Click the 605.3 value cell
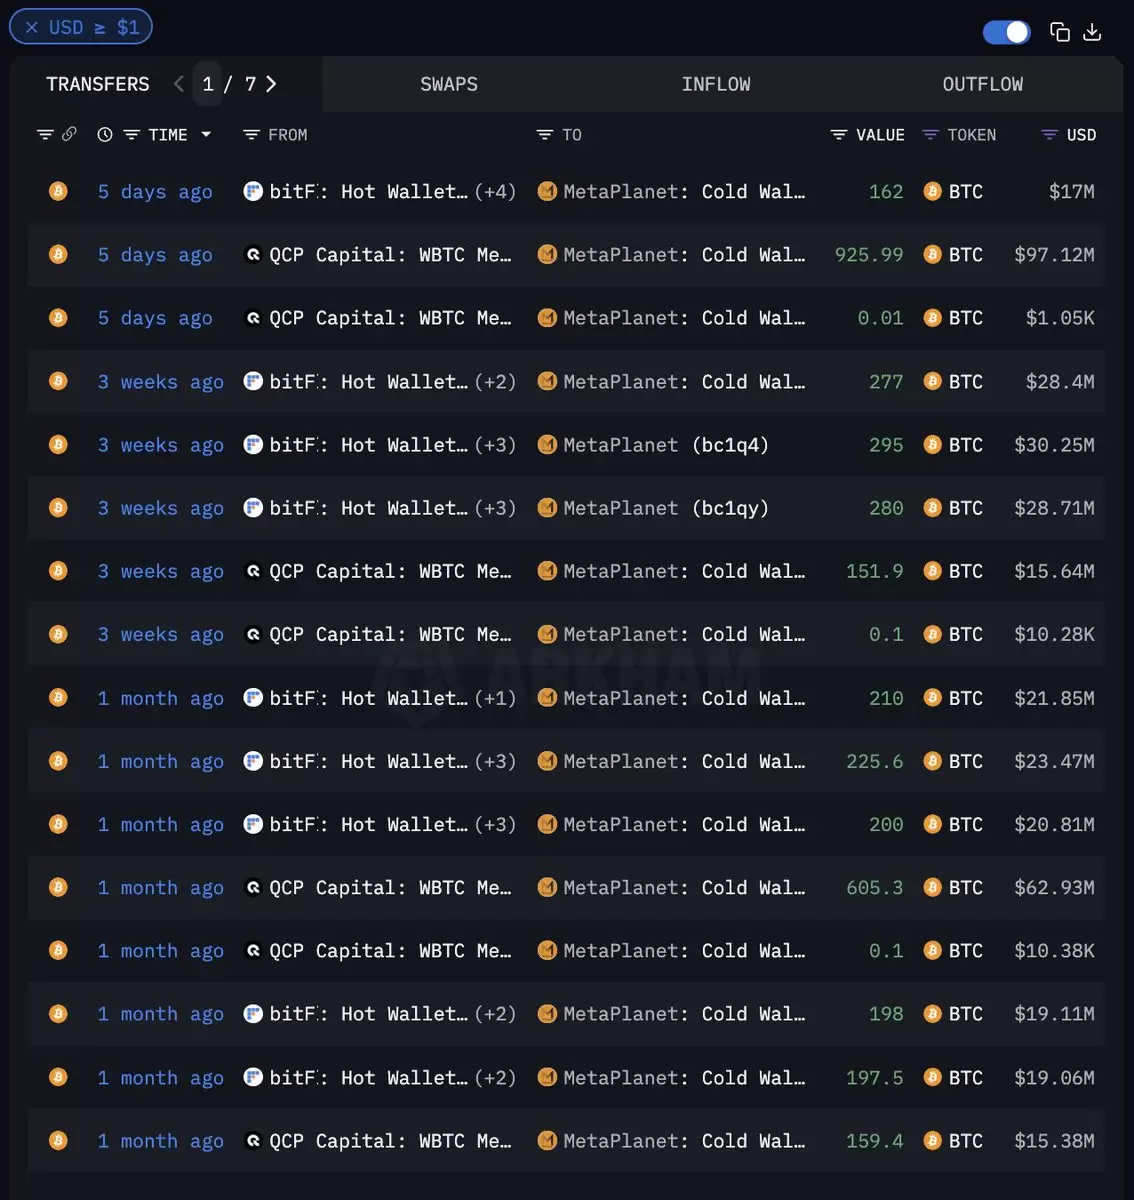1134x1200 pixels. coord(875,888)
